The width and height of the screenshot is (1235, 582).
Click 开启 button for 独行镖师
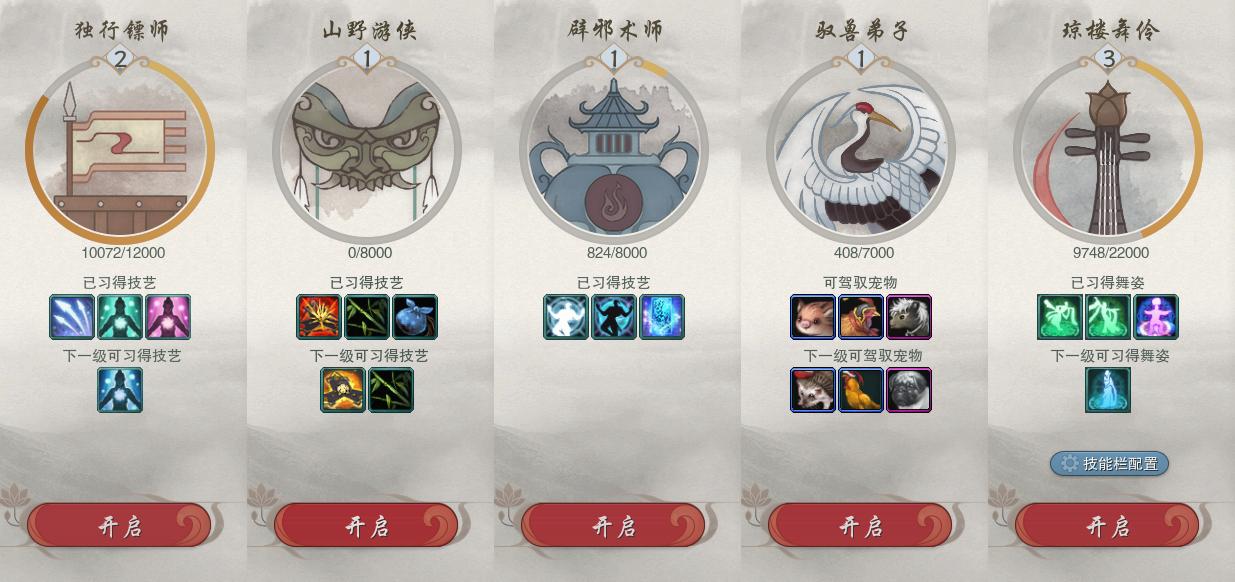[x=120, y=526]
